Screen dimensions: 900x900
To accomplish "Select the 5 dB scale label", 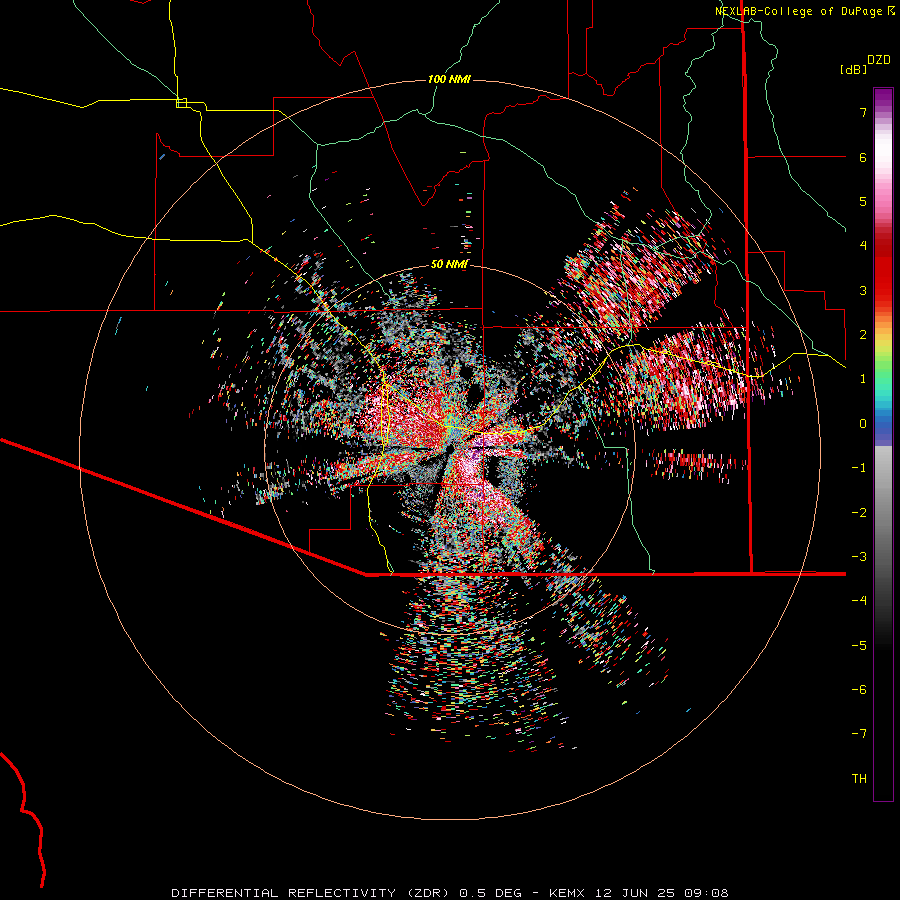I will 863,201.
